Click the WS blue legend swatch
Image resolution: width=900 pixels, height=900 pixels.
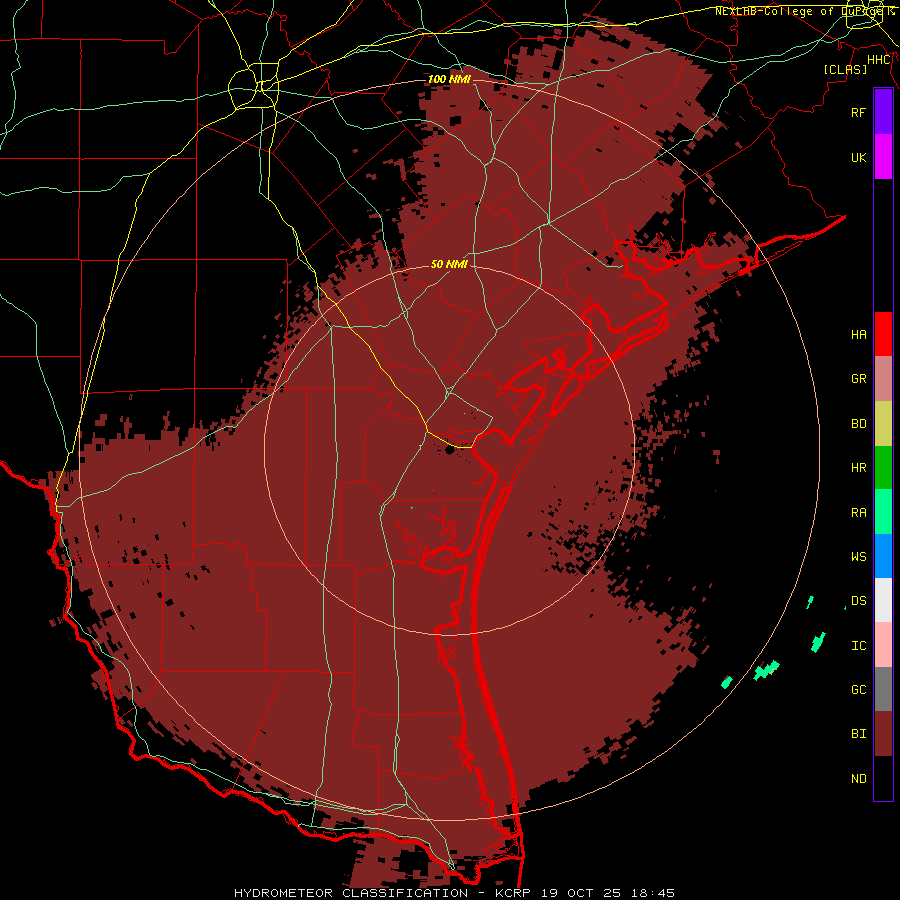(x=883, y=556)
